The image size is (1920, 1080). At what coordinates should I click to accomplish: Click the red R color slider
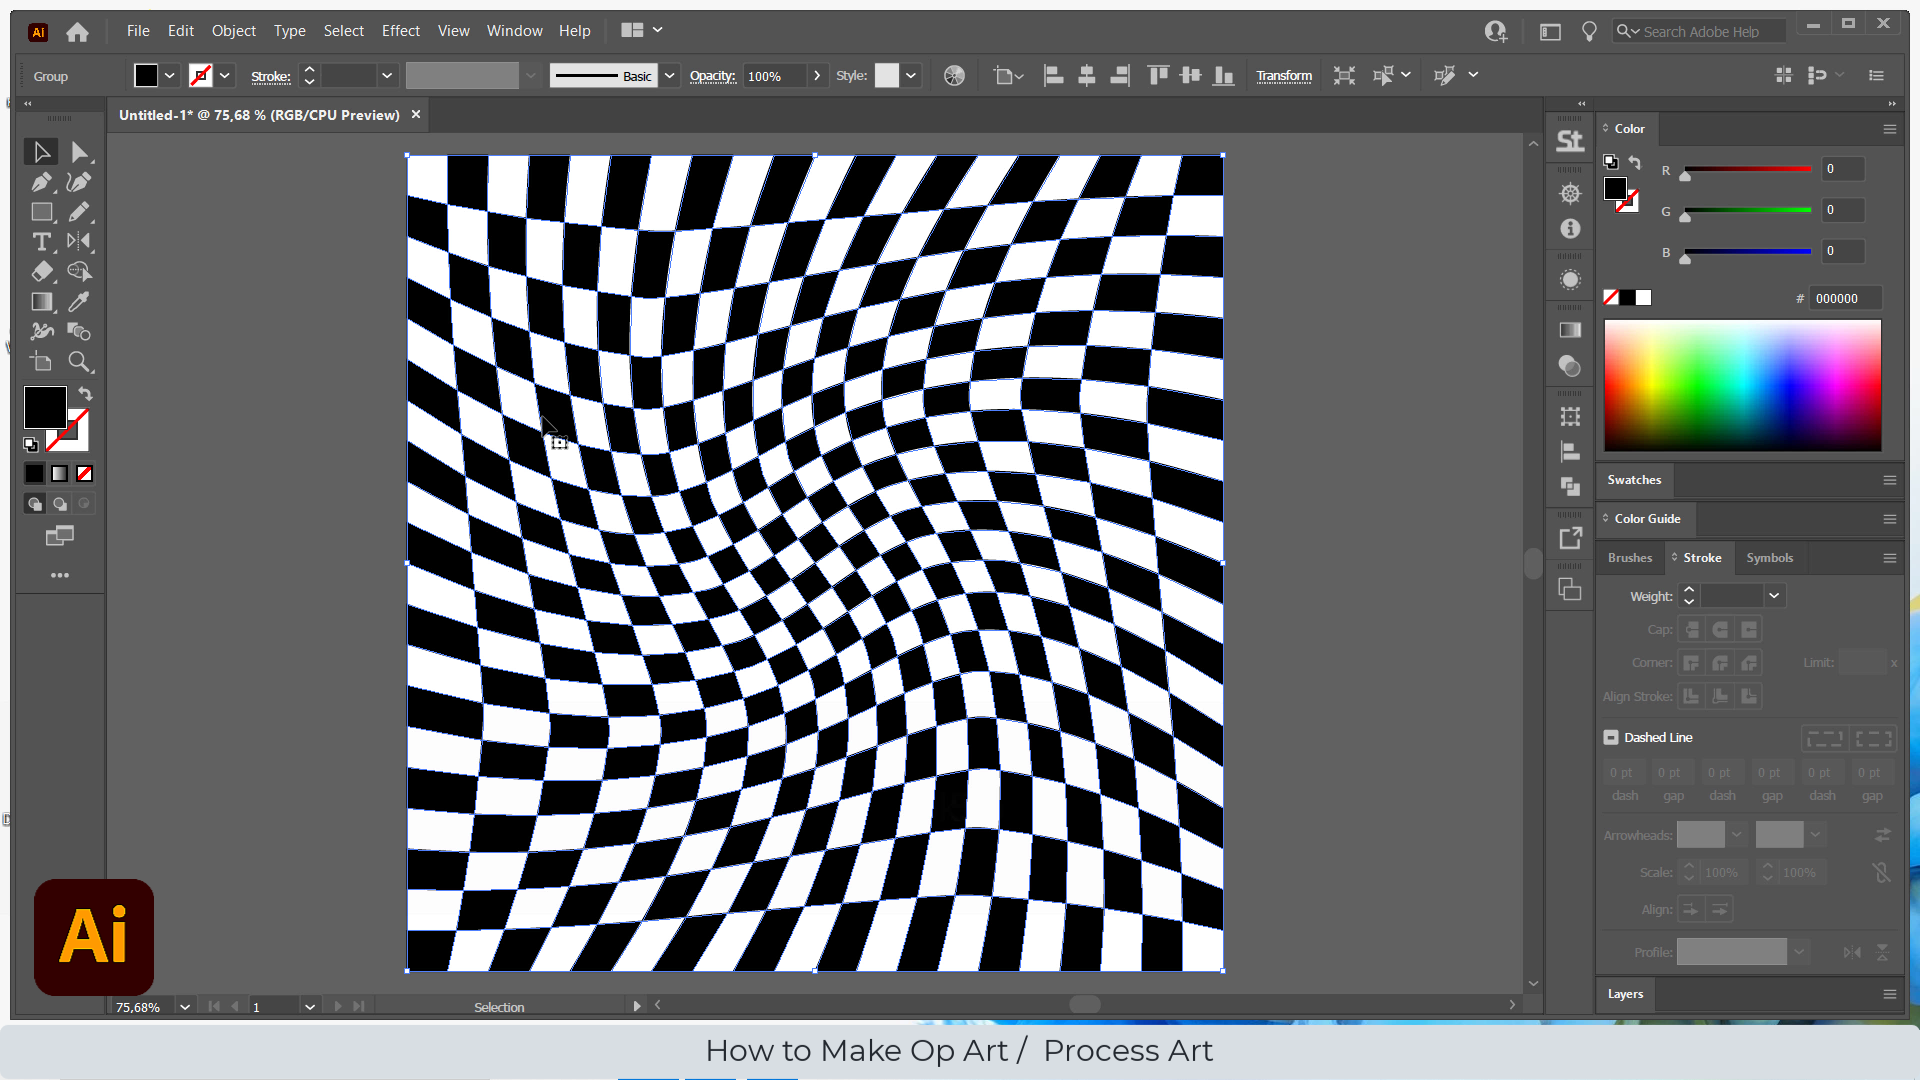(x=1748, y=170)
